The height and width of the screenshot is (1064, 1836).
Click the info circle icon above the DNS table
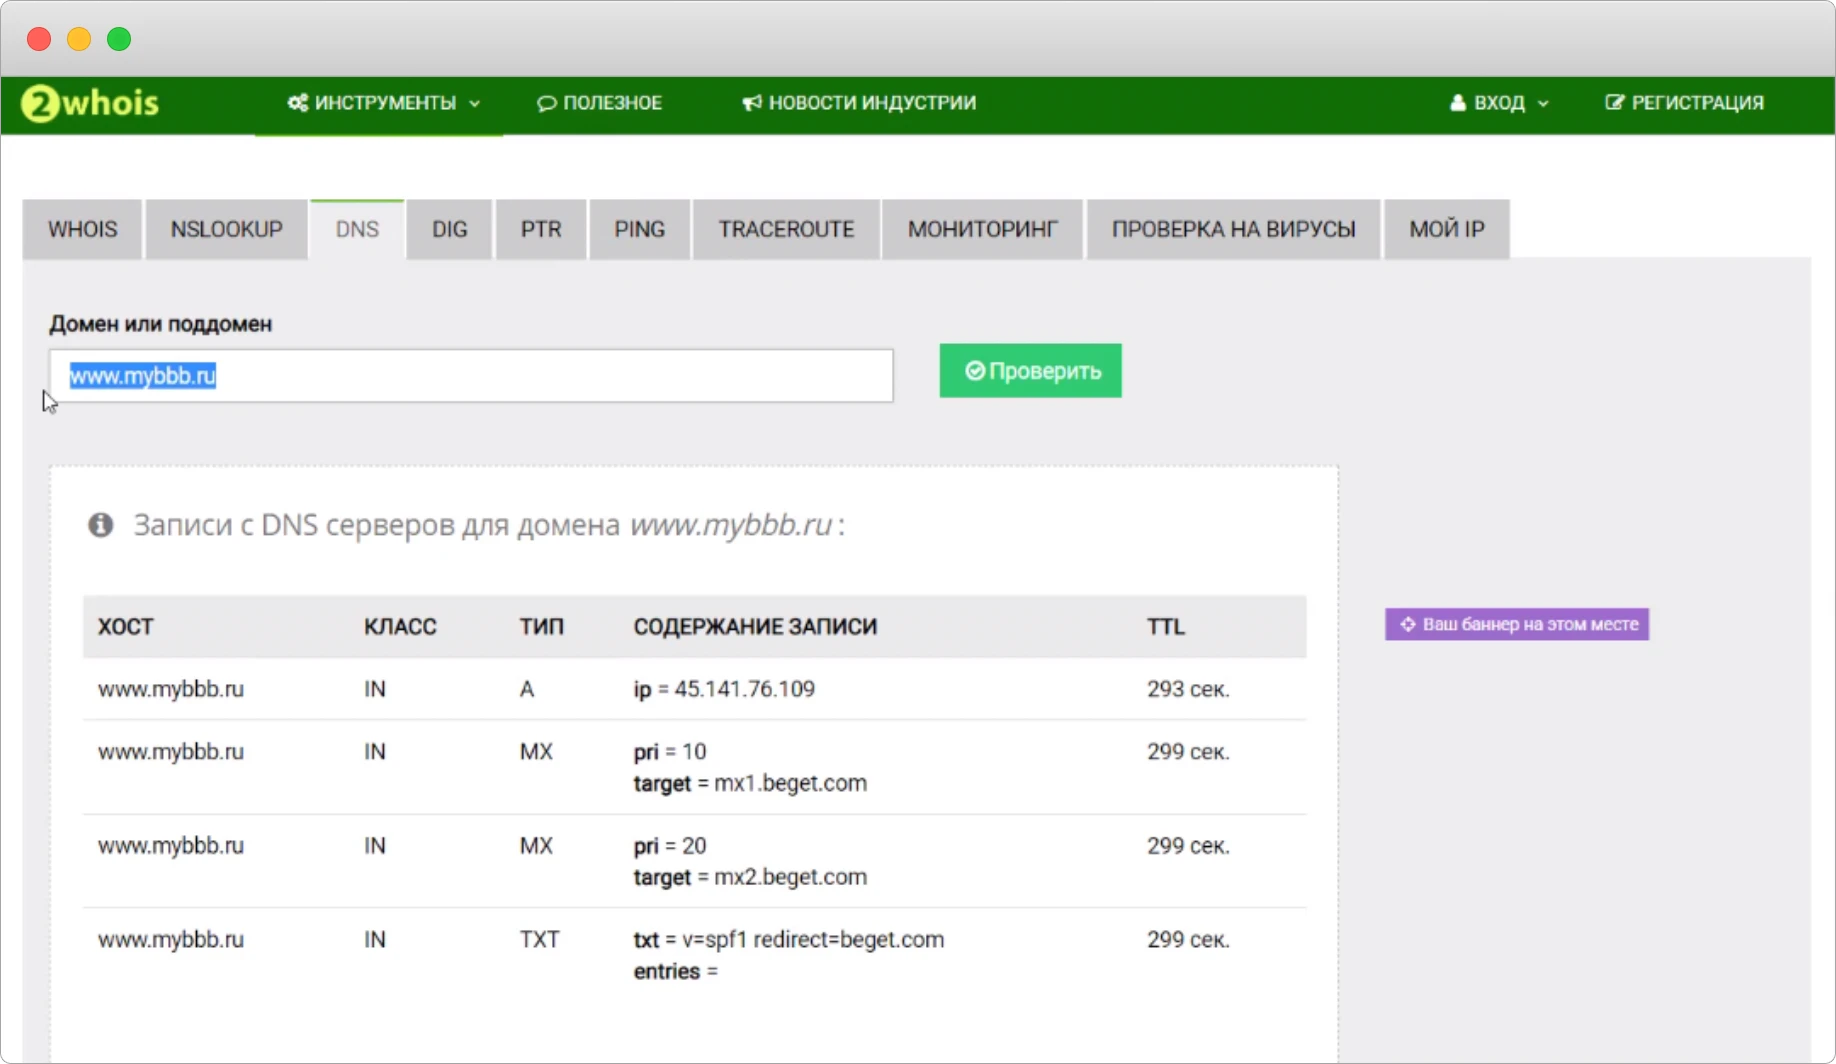(x=101, y=524)
